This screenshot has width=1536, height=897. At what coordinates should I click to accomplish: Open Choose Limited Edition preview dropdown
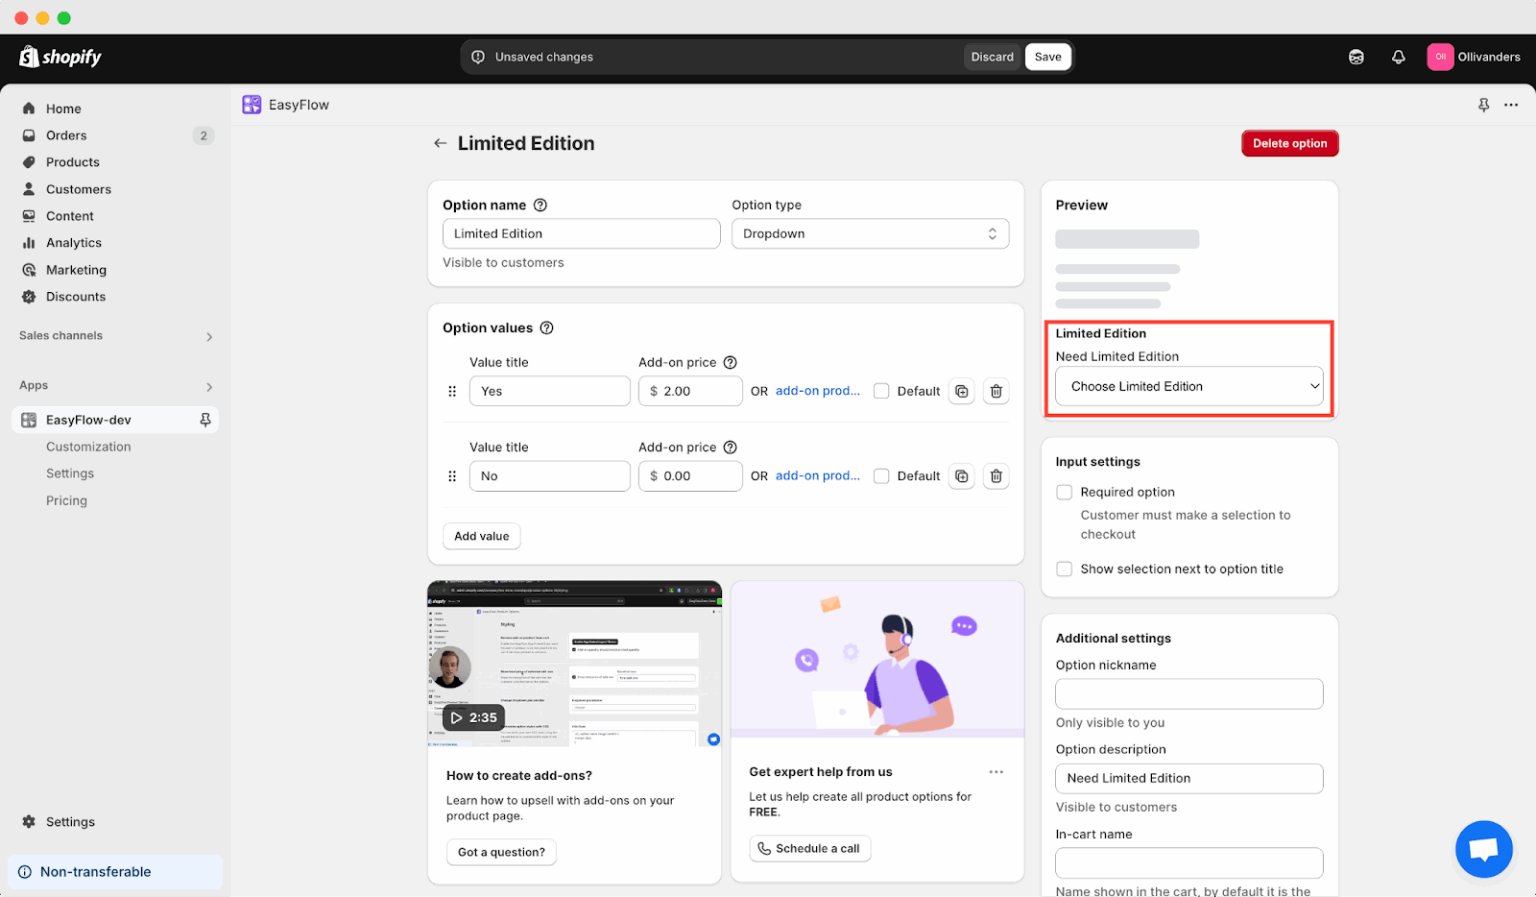[x=1189, y=386]
